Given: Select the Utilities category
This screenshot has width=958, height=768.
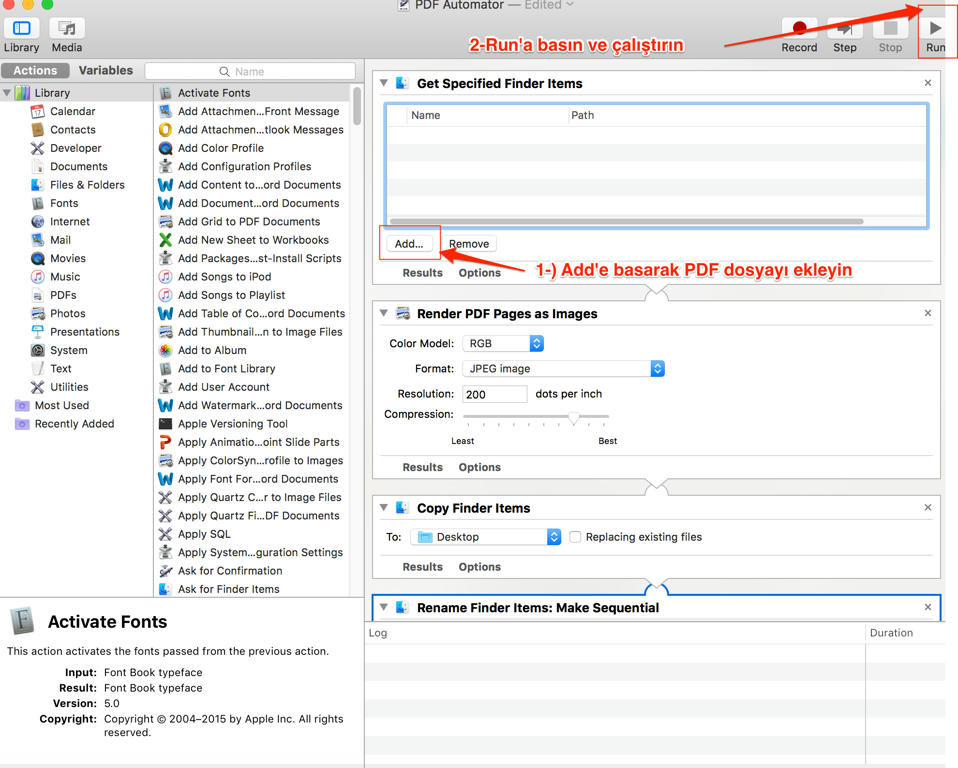Looking at the screenshot, I should (69, 387).
